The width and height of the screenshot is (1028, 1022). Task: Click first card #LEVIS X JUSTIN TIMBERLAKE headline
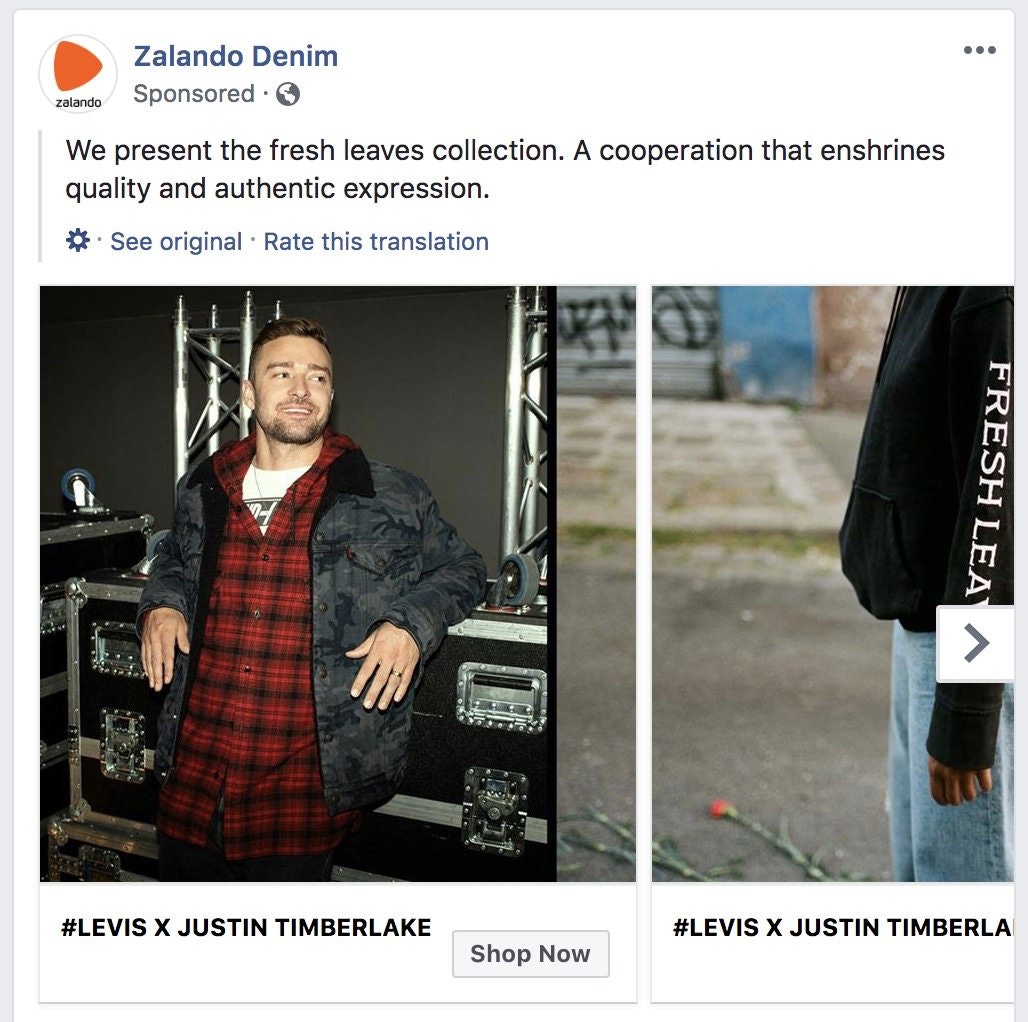(x=246, y=928)
